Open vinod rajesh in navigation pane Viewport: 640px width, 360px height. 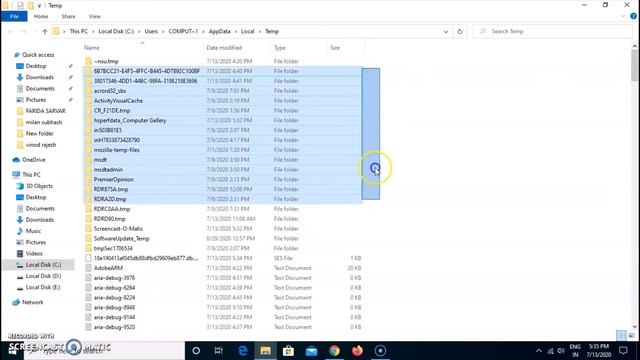point(41,145)
